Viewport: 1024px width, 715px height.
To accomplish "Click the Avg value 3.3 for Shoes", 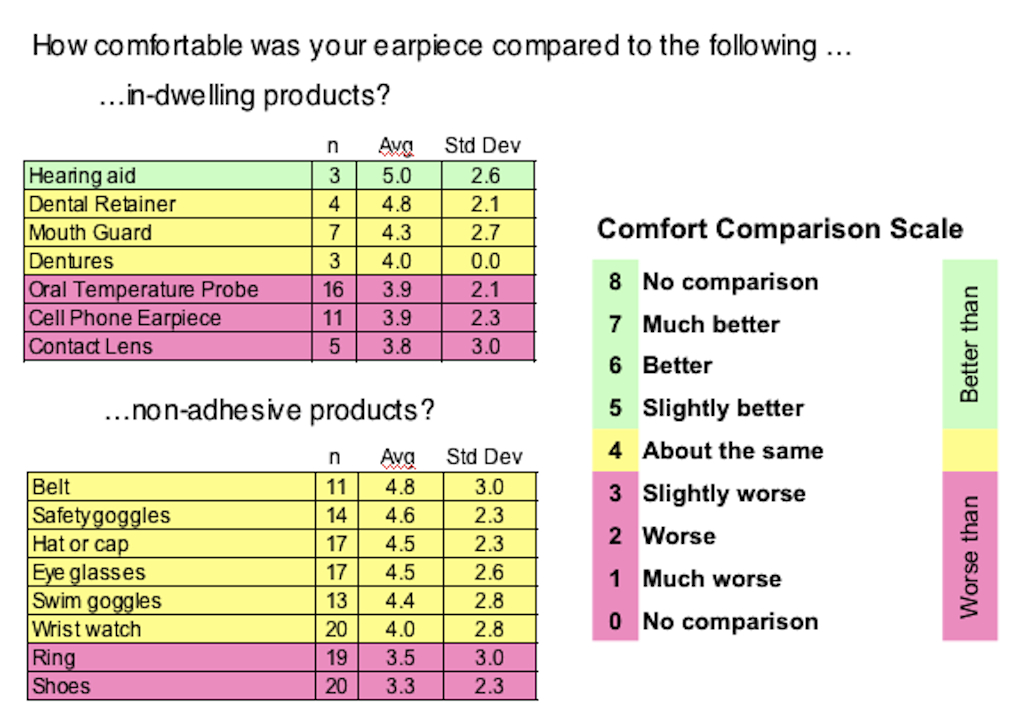I will coord(399,687).
